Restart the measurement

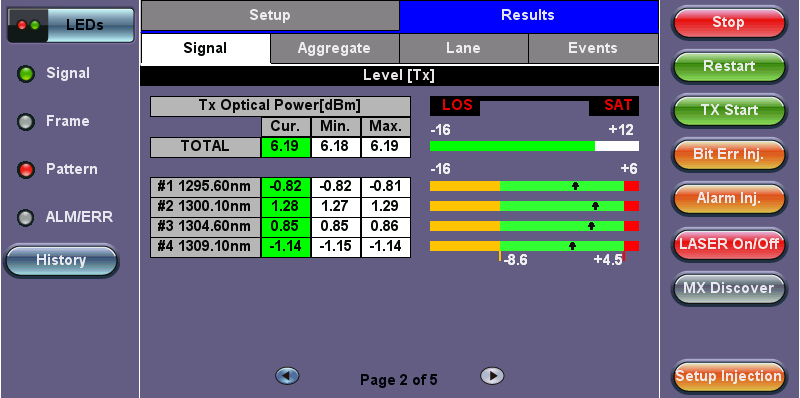728,66
